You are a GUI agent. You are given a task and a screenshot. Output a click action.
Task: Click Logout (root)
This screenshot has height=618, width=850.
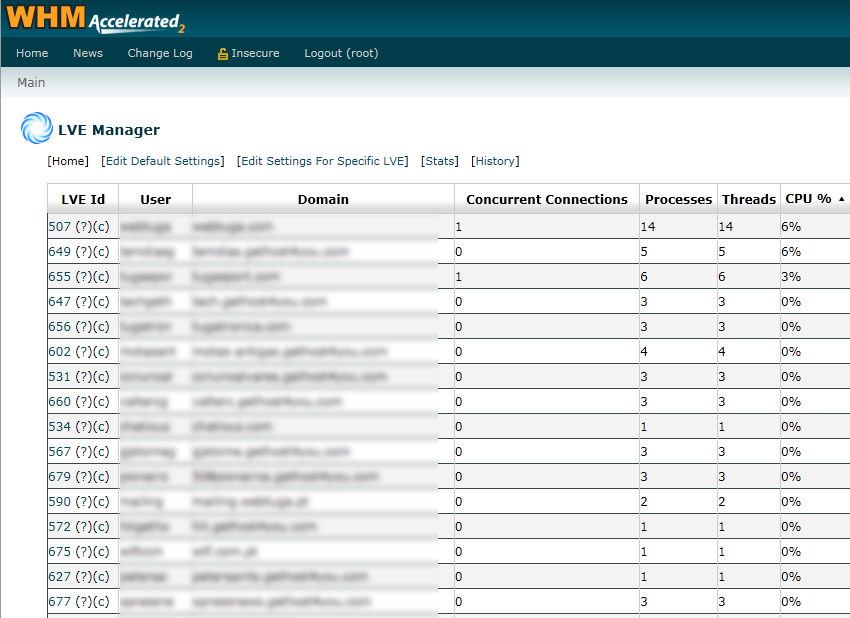click(x=341, y=53)
